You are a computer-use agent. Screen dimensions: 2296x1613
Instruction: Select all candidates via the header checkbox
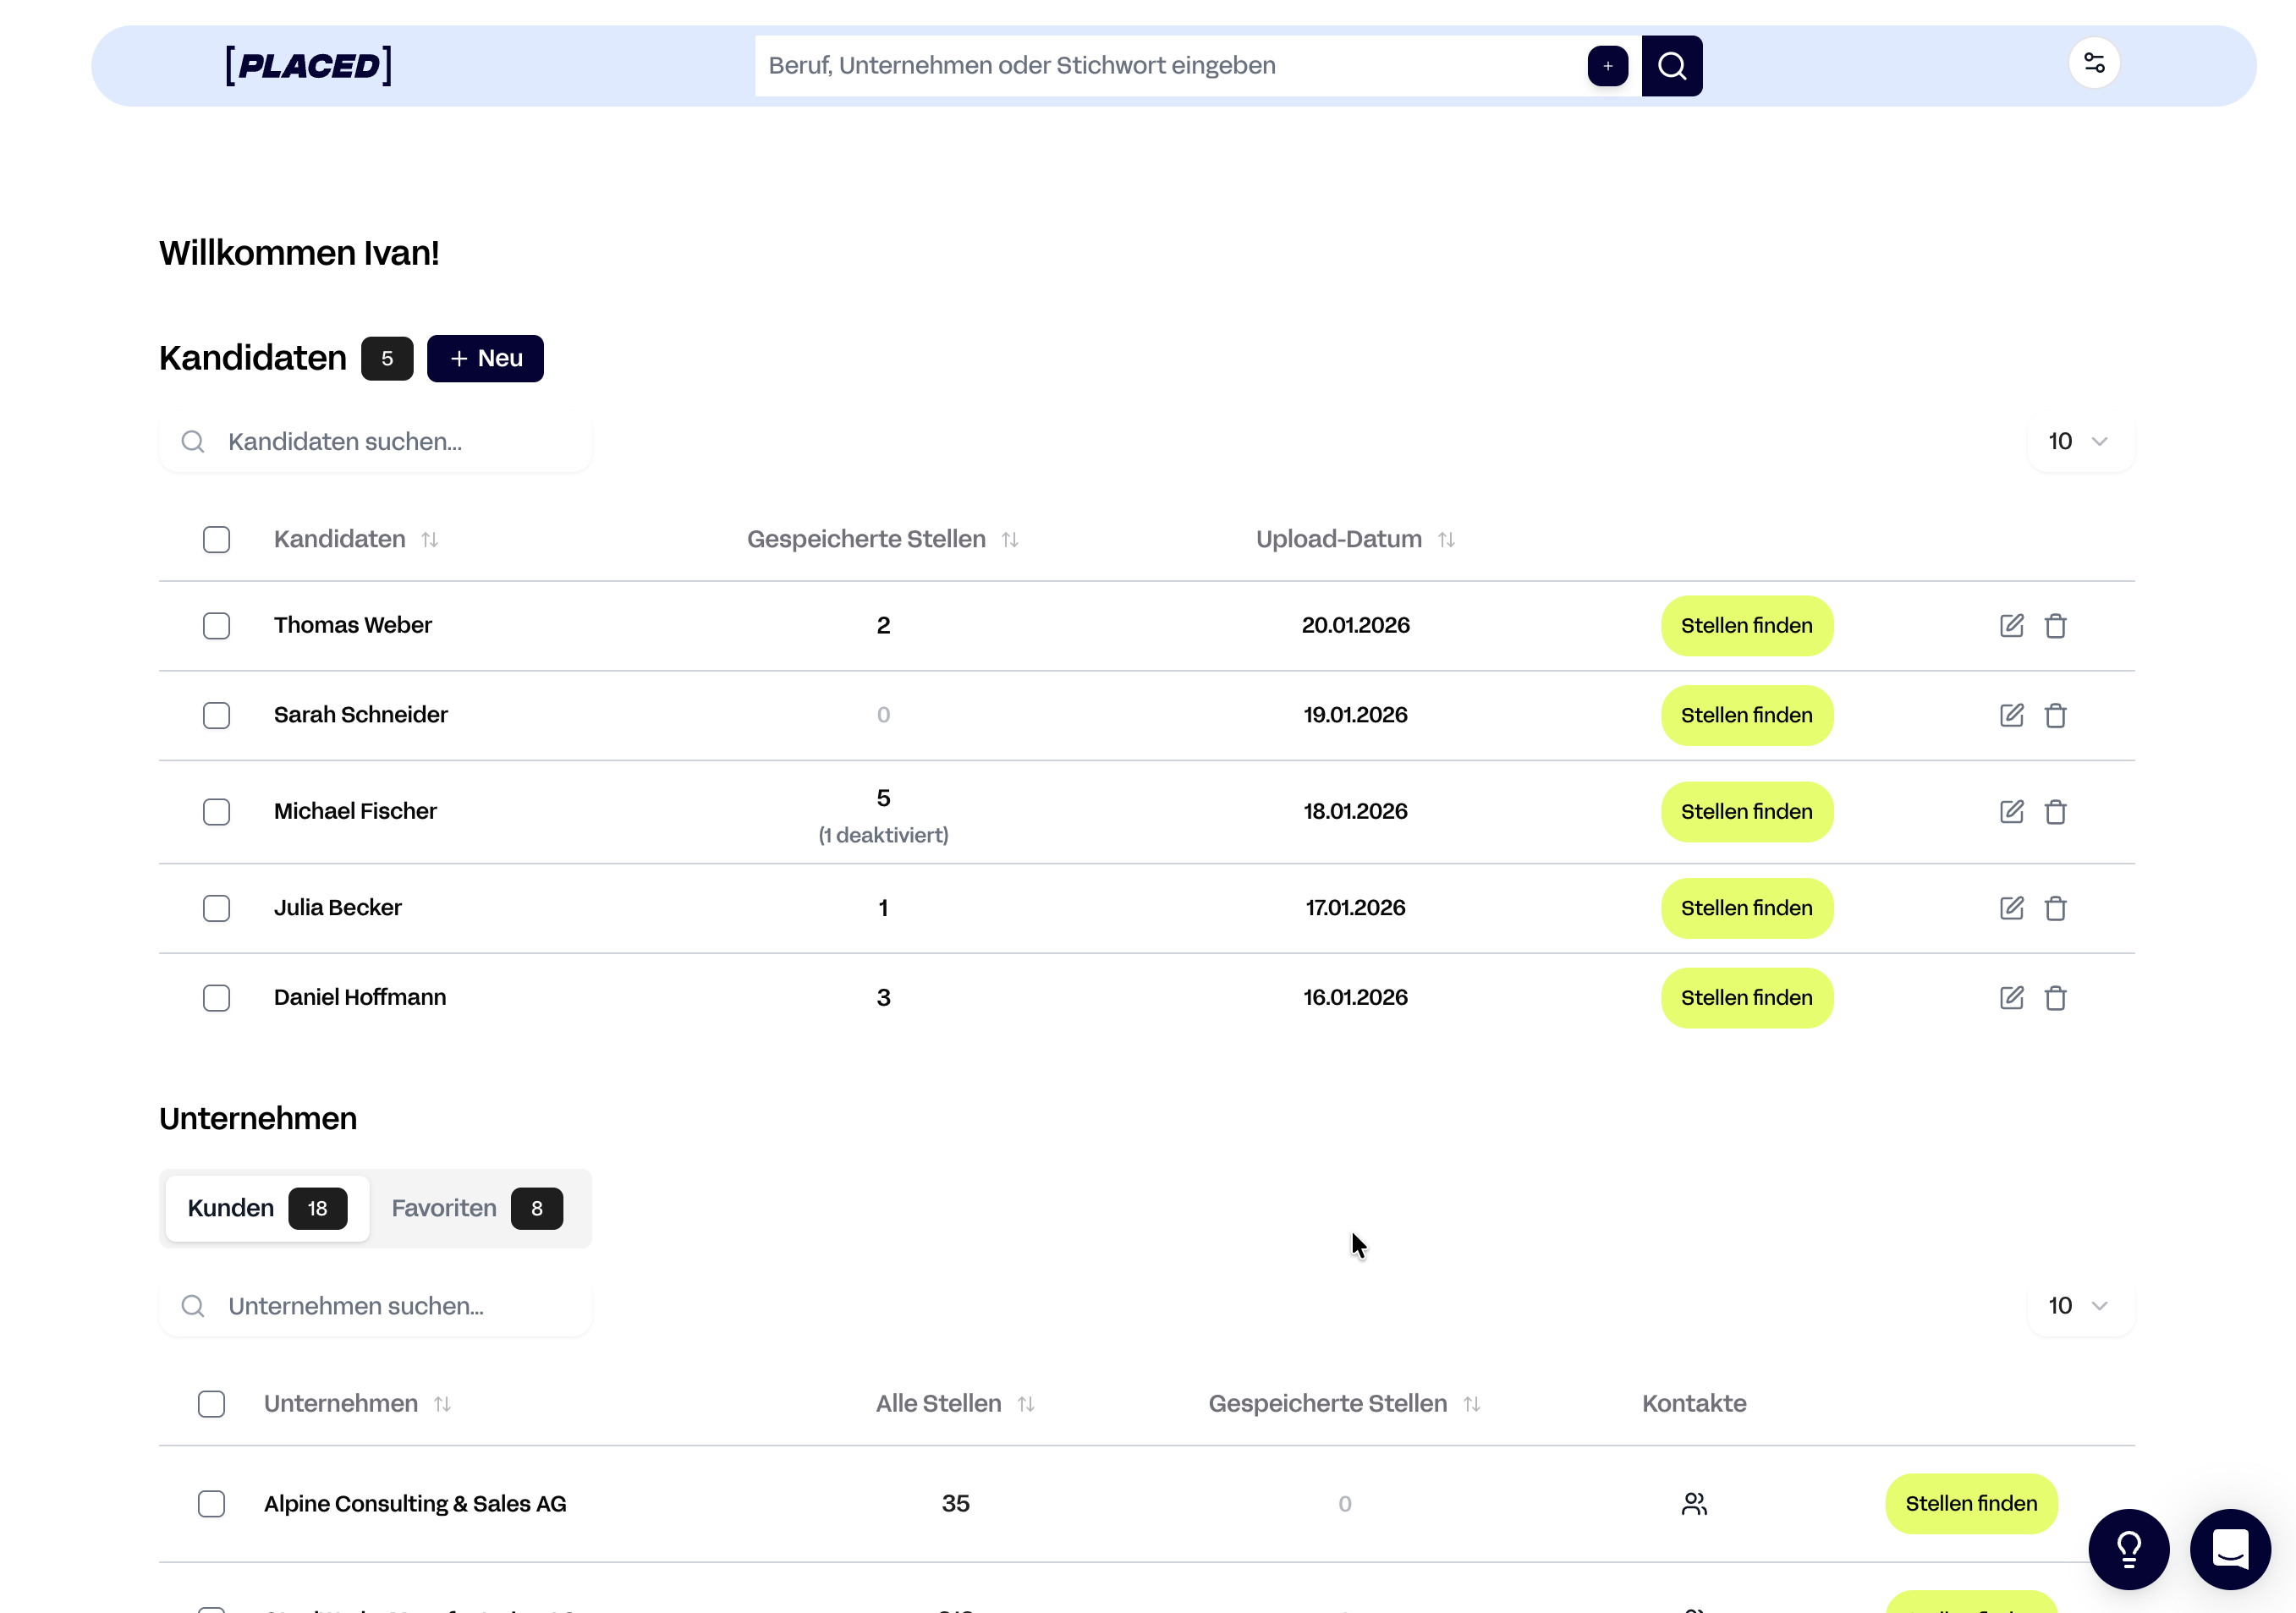pyautogui.click(x=216, y=539)
